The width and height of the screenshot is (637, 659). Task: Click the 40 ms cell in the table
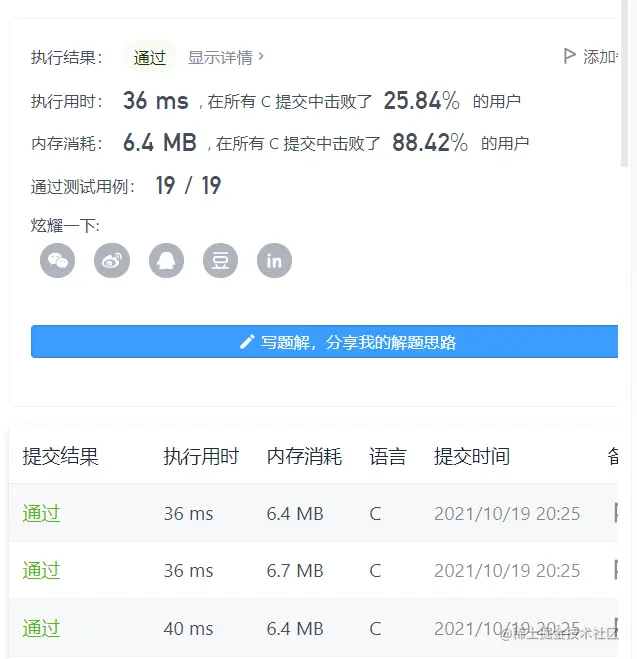point(188,629)
